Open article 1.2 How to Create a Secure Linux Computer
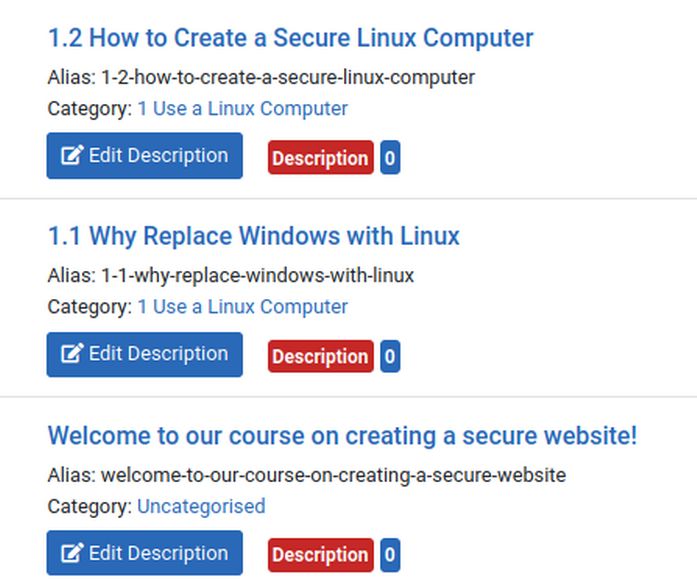Screen dimensions: 697x582 pos(290,38)
